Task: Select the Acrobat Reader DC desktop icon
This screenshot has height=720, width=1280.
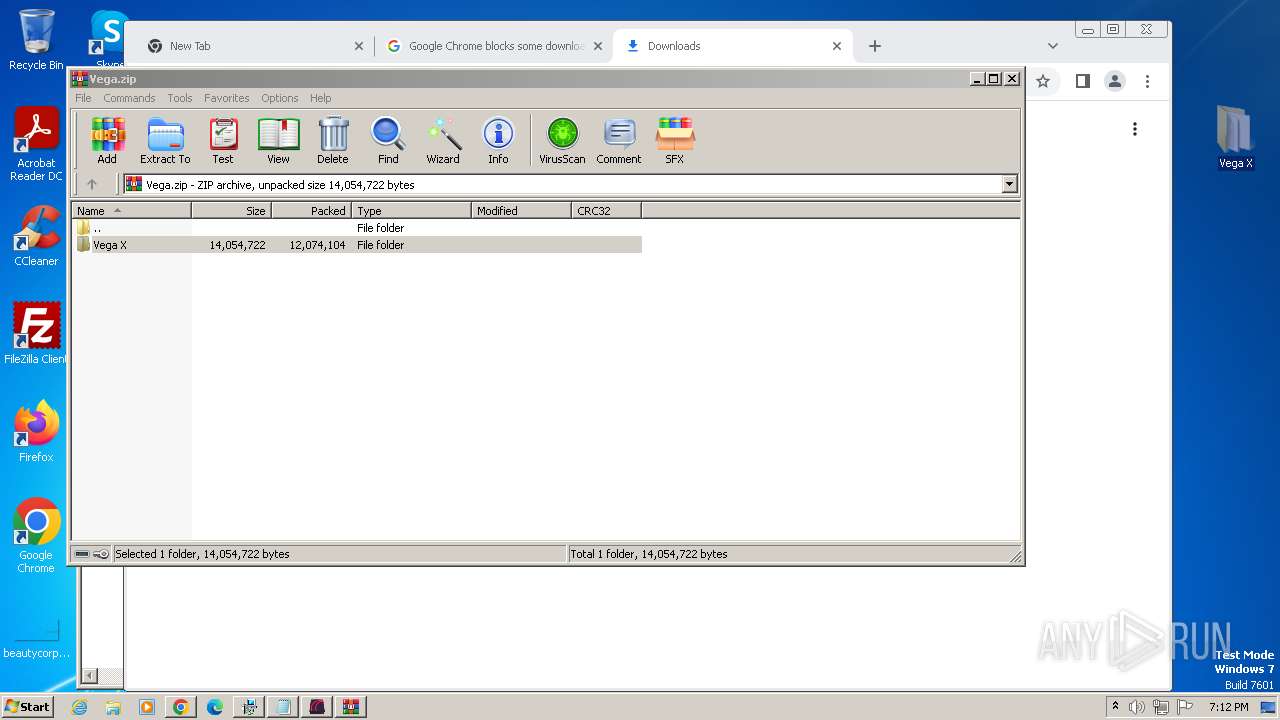Action: tap(36, 145)
